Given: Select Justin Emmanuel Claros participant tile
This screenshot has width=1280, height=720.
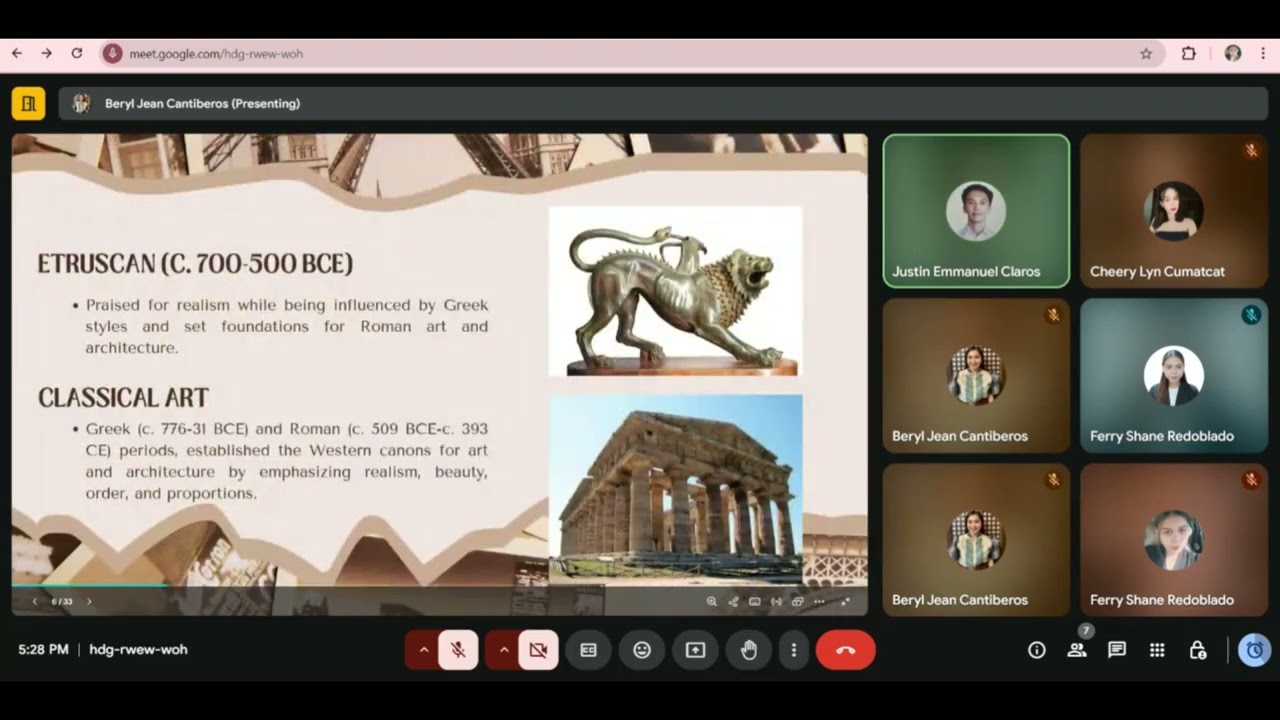Looking at the screenshot, I should pyautogui.click(x=976, y=211).
